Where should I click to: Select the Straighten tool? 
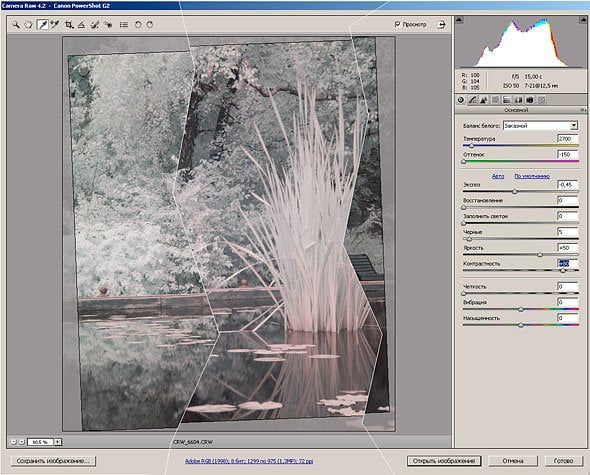pyautogui.click(x=81, y=25)
